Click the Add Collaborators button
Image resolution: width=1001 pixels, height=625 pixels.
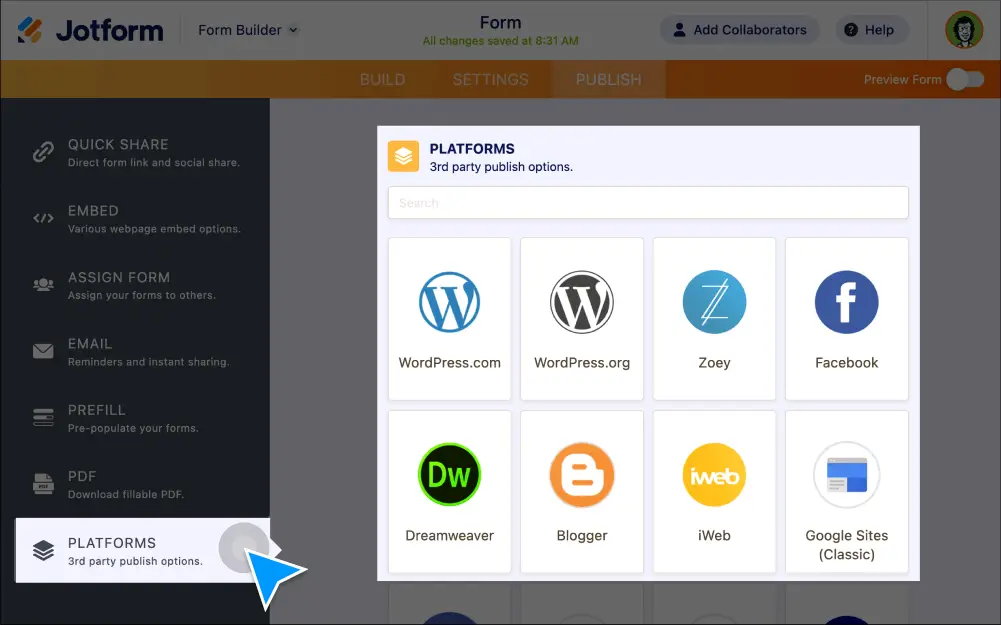coord(739,30)
